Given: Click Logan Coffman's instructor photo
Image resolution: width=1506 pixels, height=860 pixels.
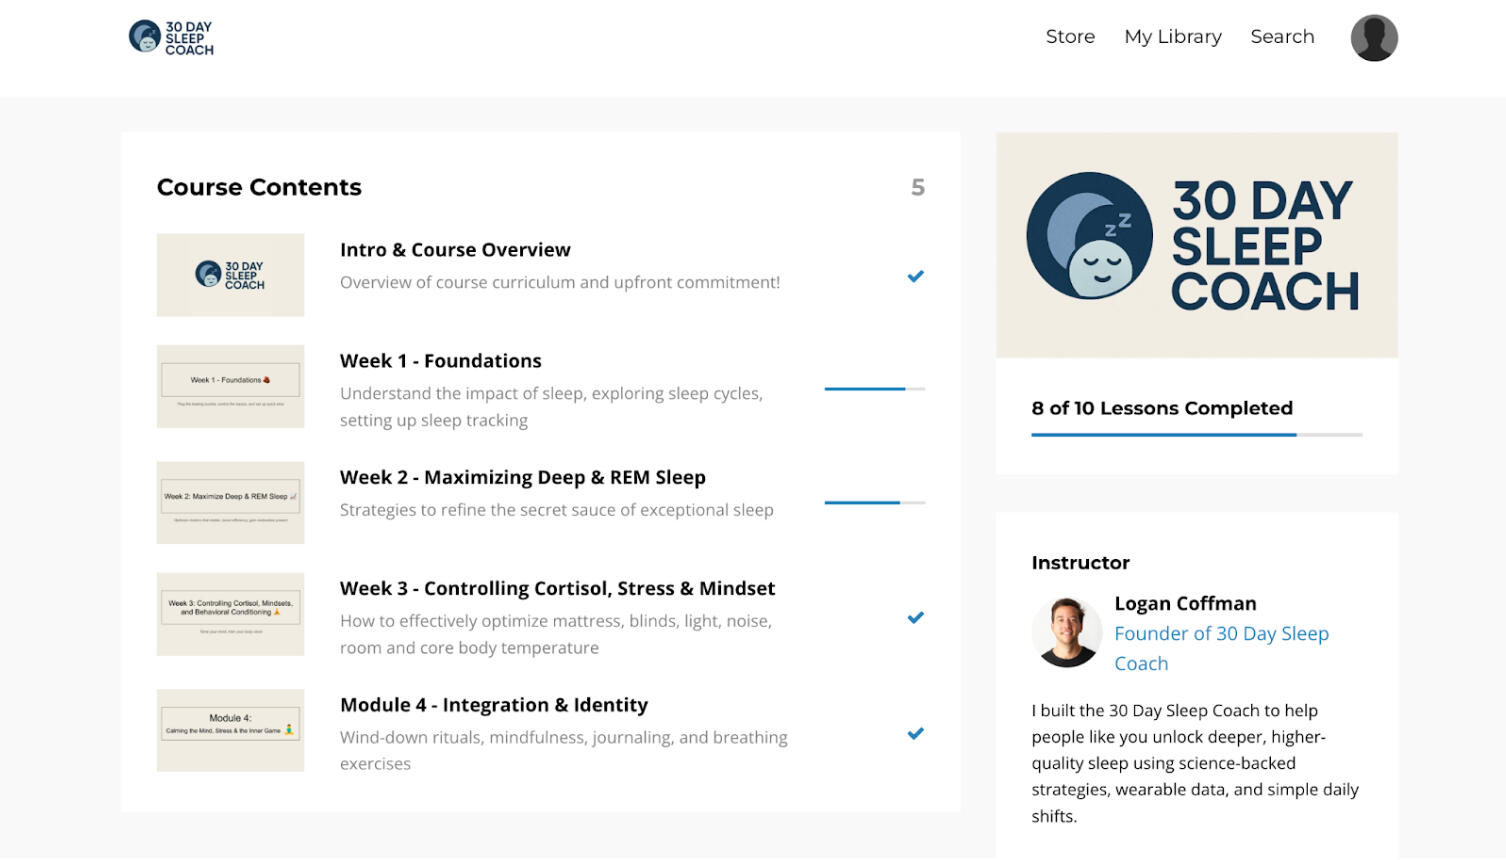Looking at the screenshot, I should pyautogui.click(x=1065, y=632).
